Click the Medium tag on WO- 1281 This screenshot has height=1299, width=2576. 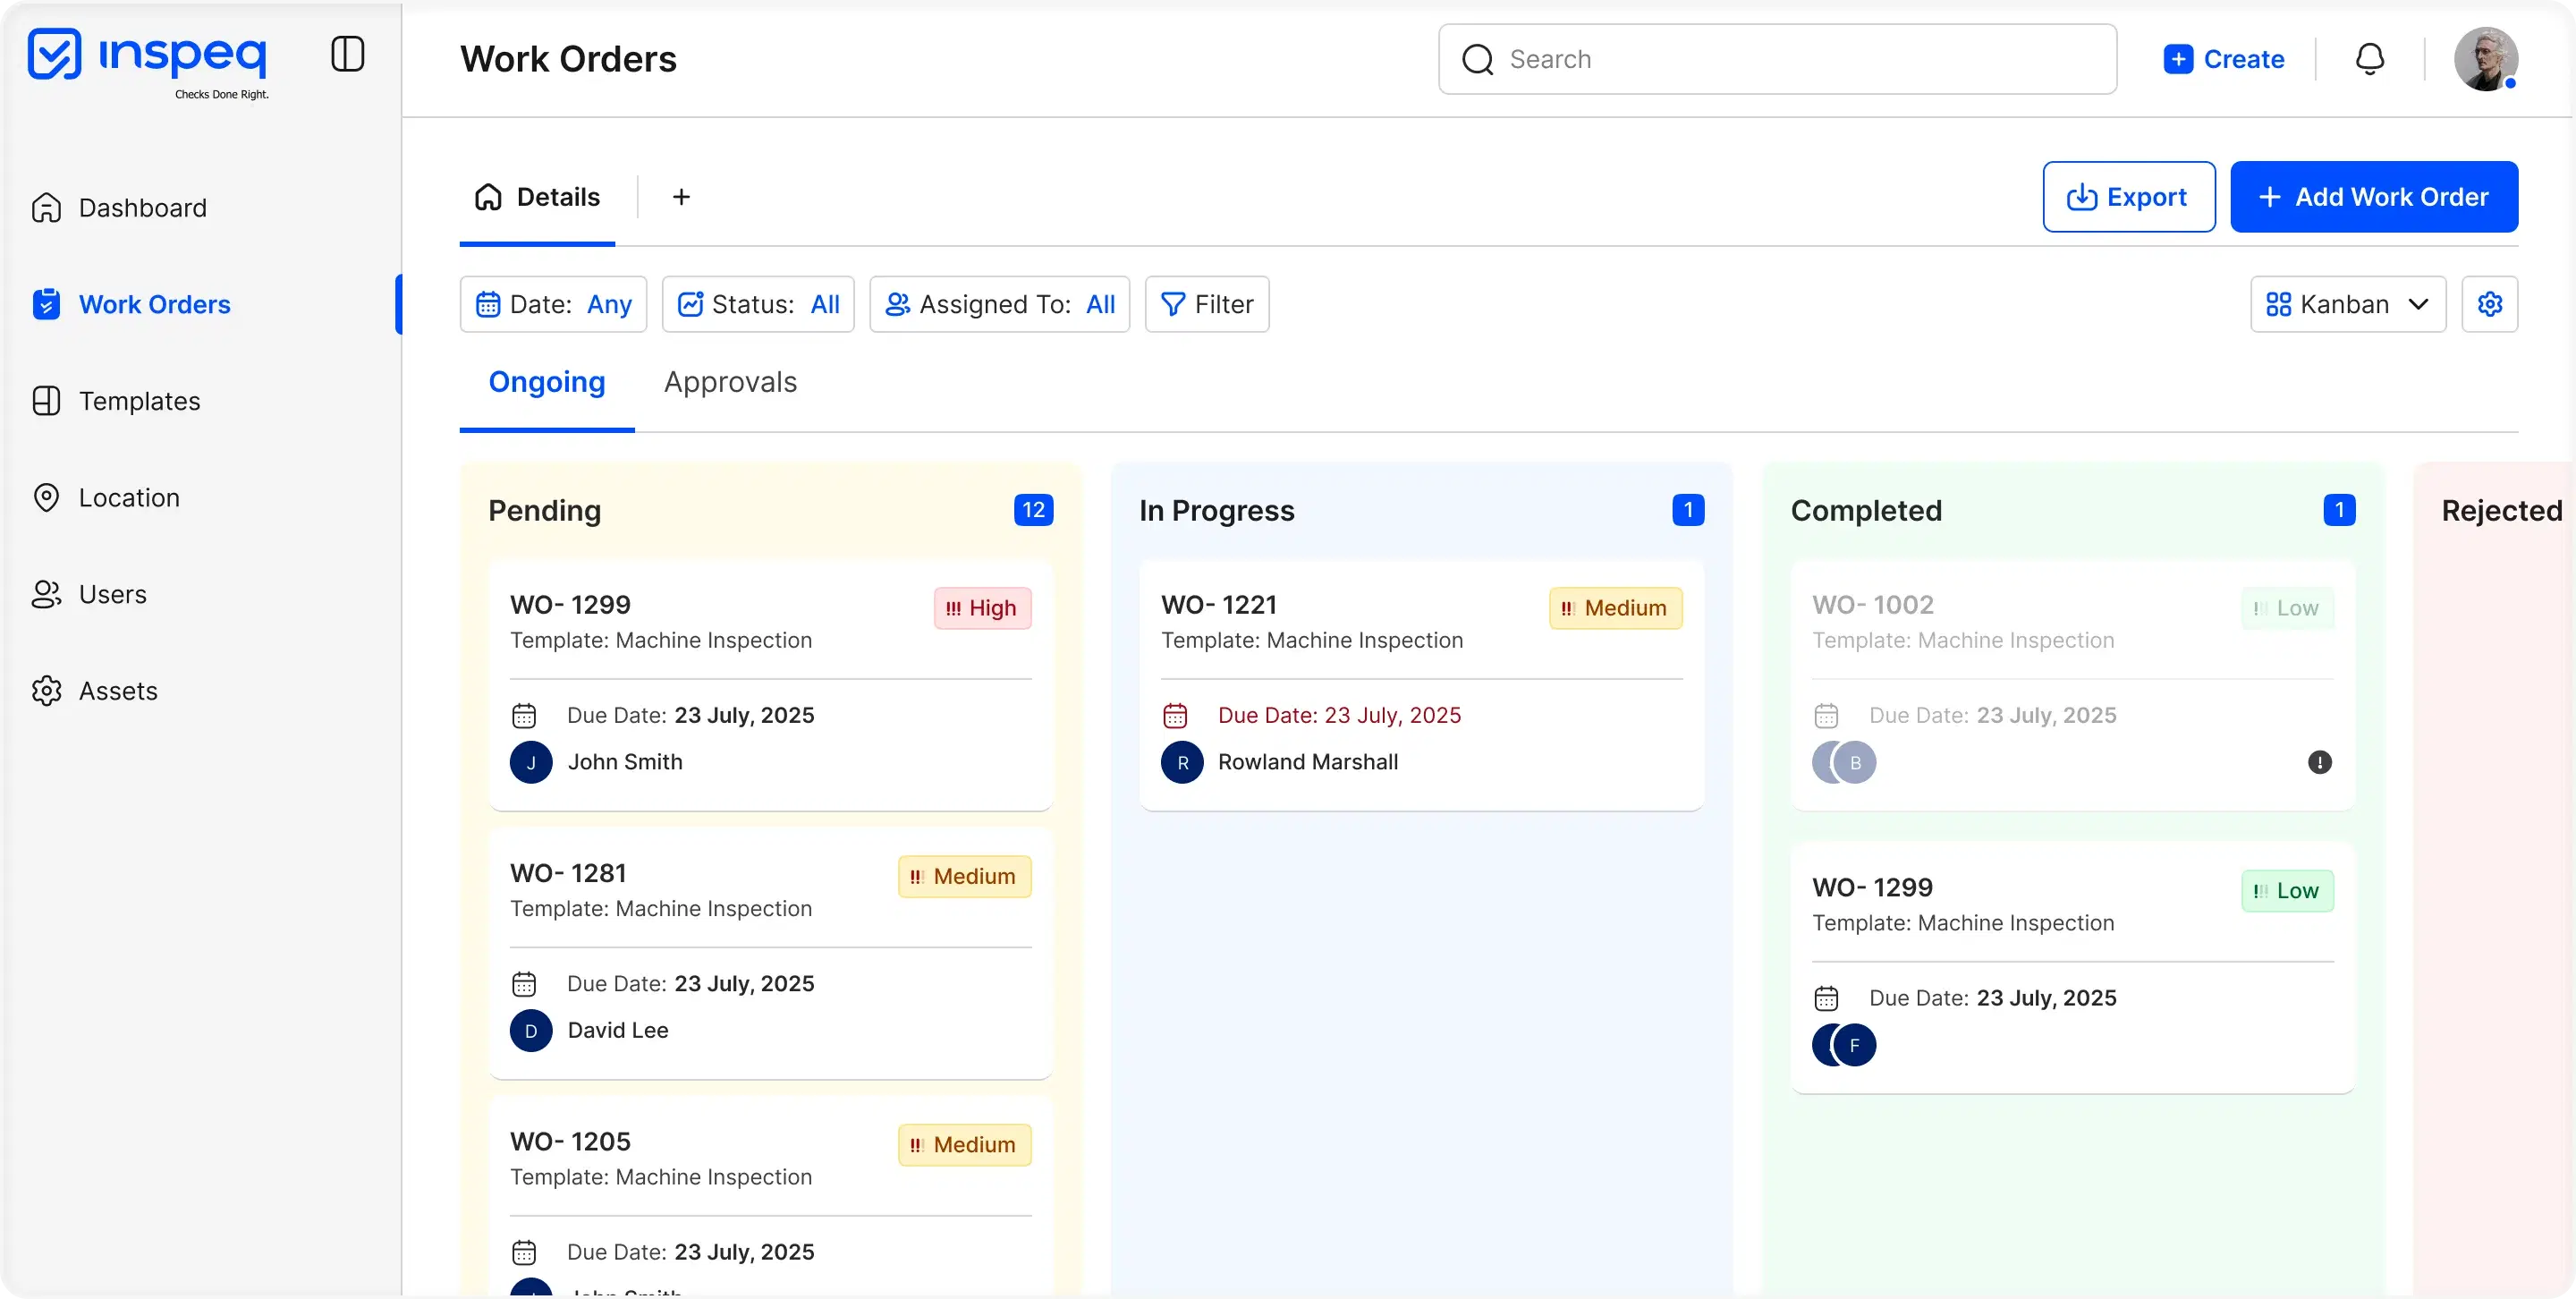coord(964,877)
